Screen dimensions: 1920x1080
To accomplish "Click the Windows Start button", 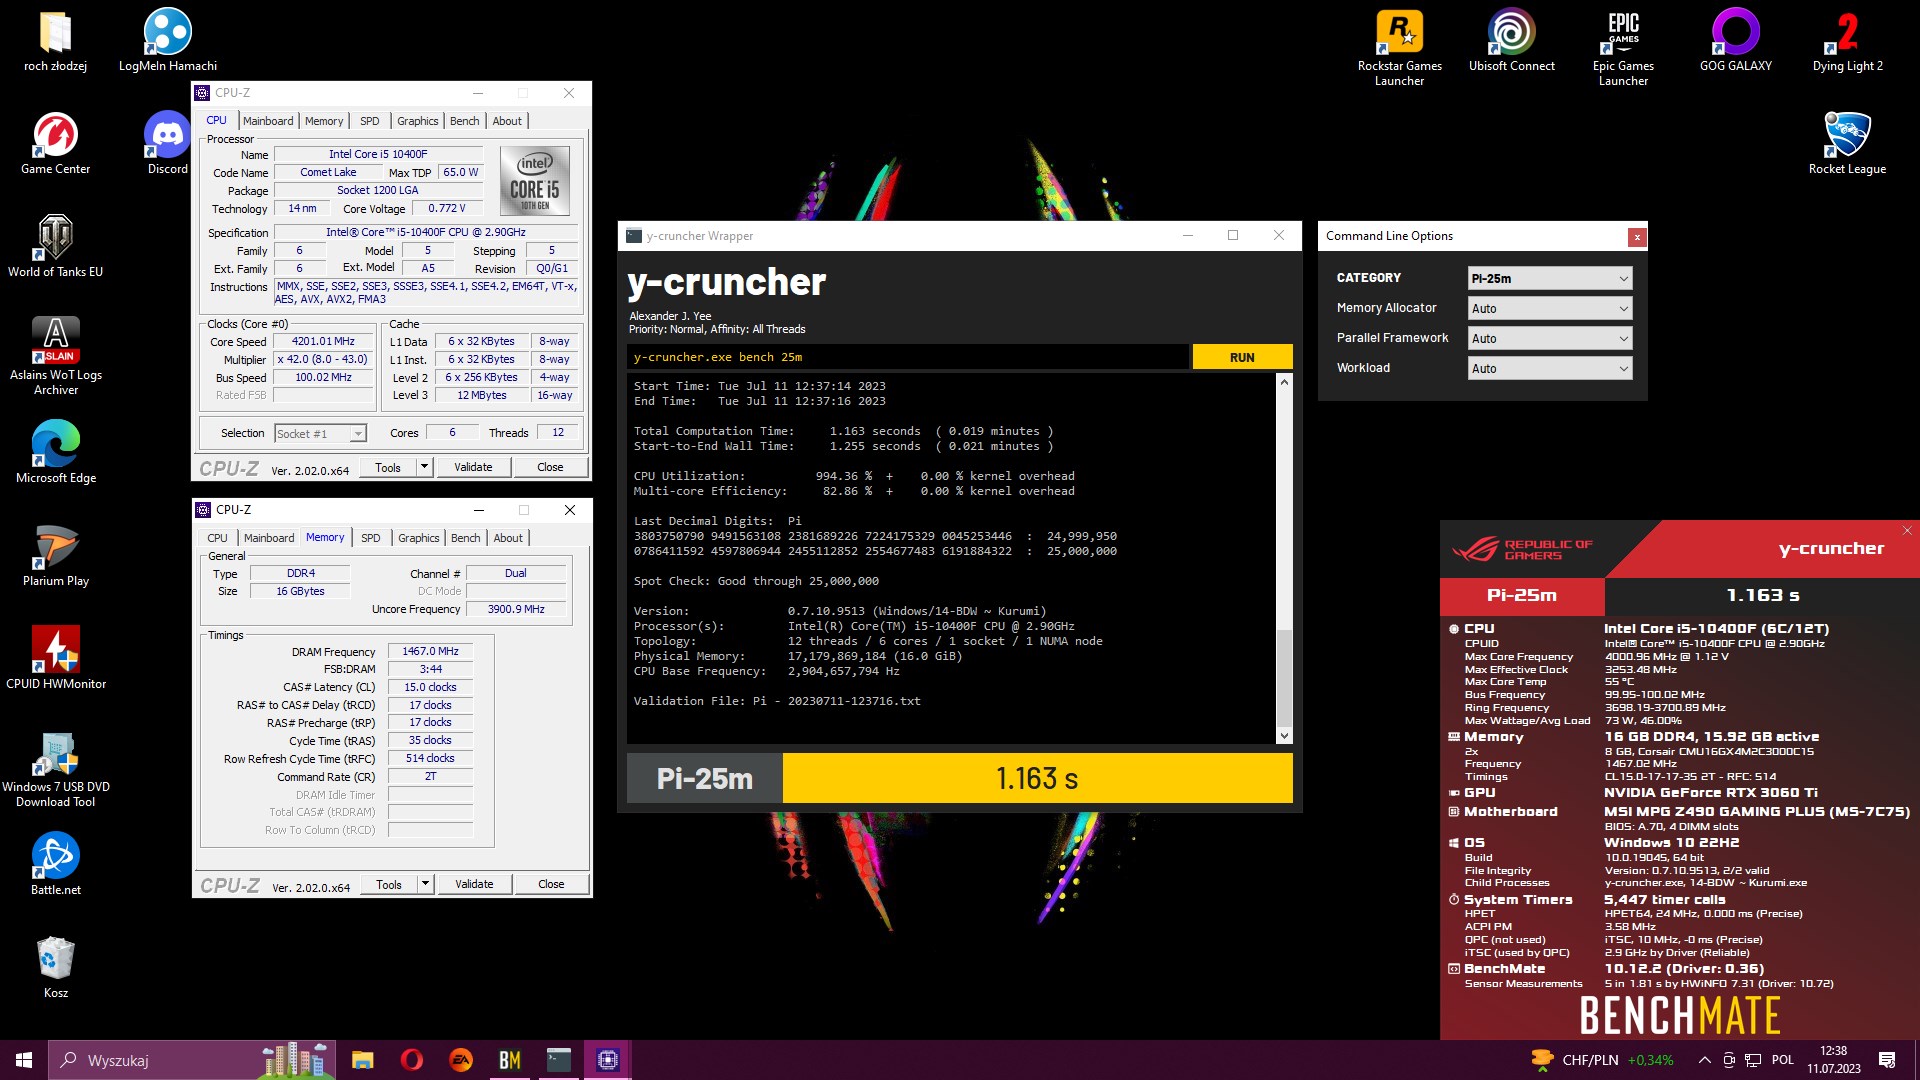I will [24, 1060].
